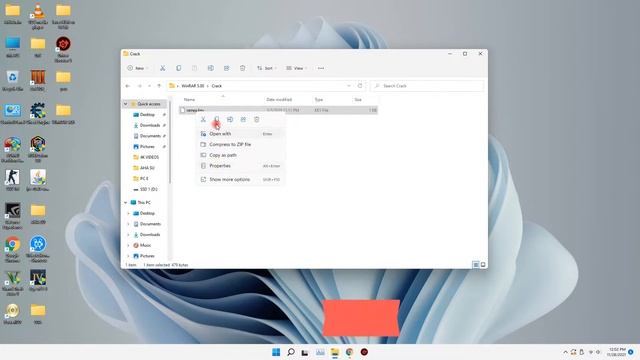Open Chrome from the taskbar
The width and height of the screenshot is (640, 360).
click(x=349, y=352)
